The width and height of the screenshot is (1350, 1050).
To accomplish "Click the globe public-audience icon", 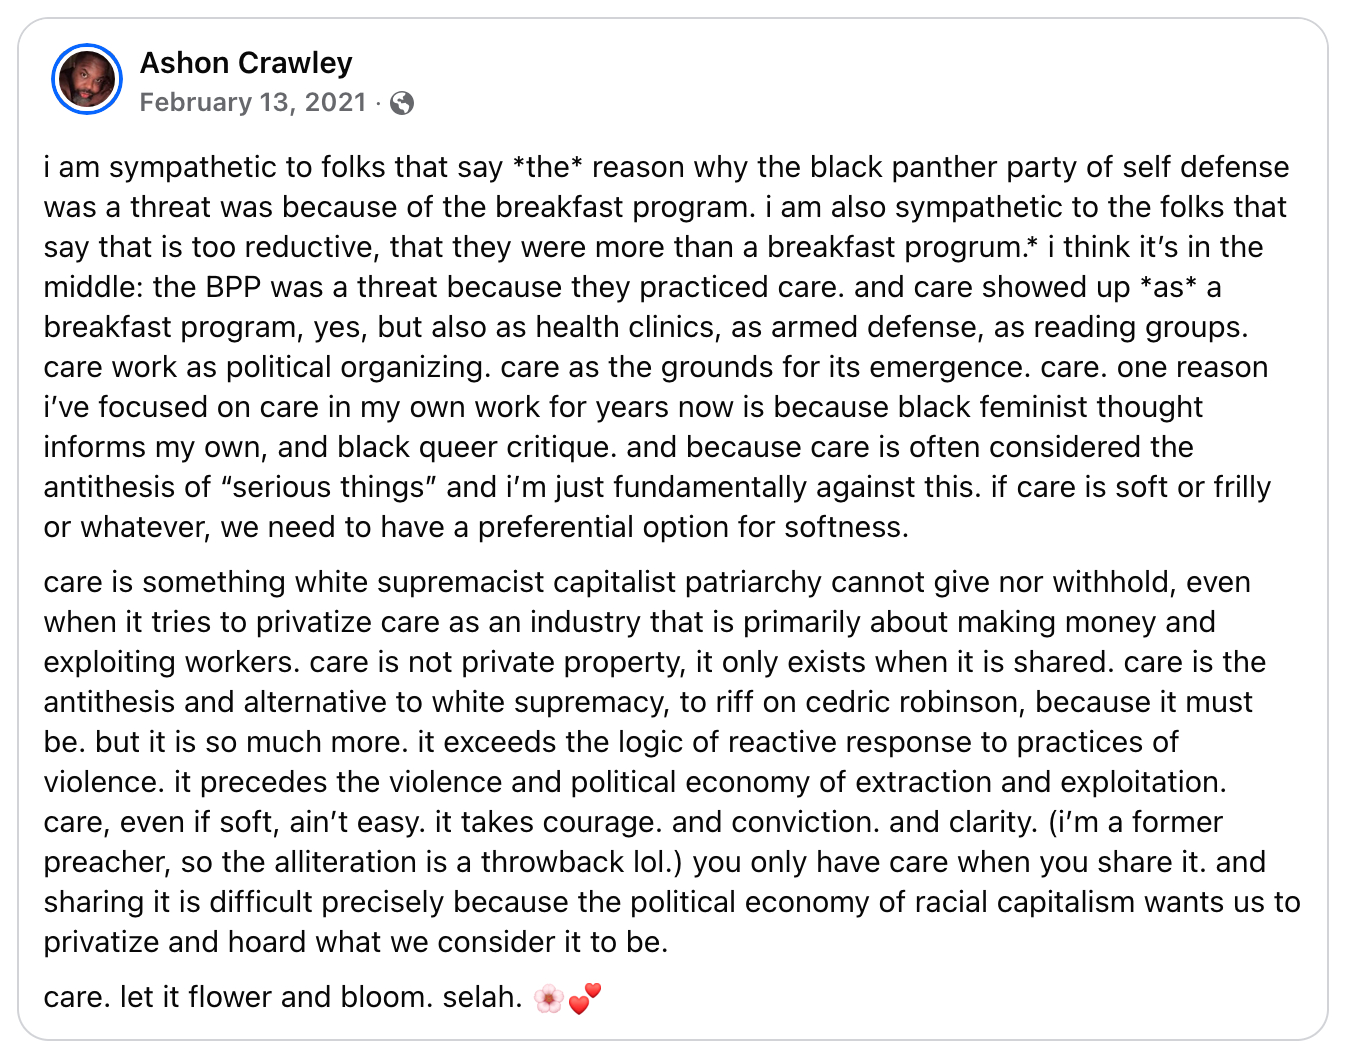I will [402, 103].
